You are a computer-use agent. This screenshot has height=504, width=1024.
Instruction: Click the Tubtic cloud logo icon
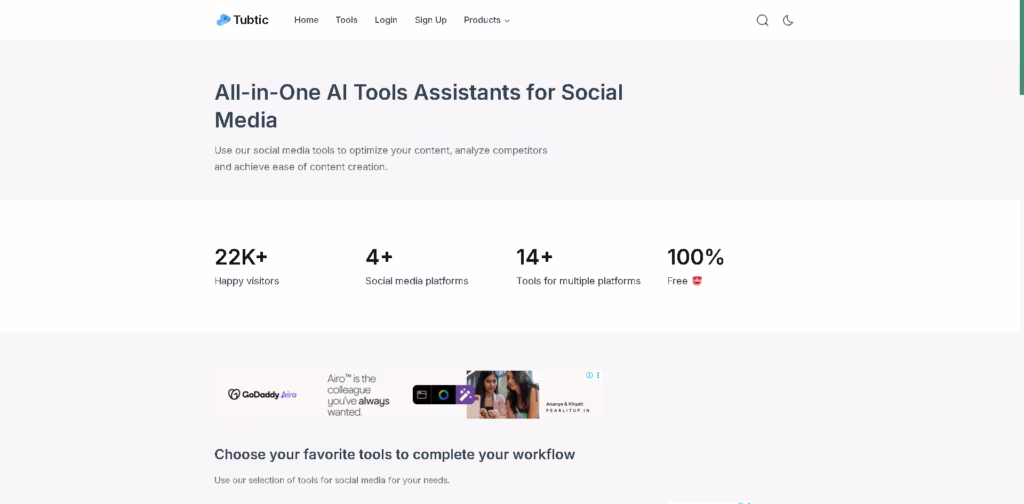(223, 20)
